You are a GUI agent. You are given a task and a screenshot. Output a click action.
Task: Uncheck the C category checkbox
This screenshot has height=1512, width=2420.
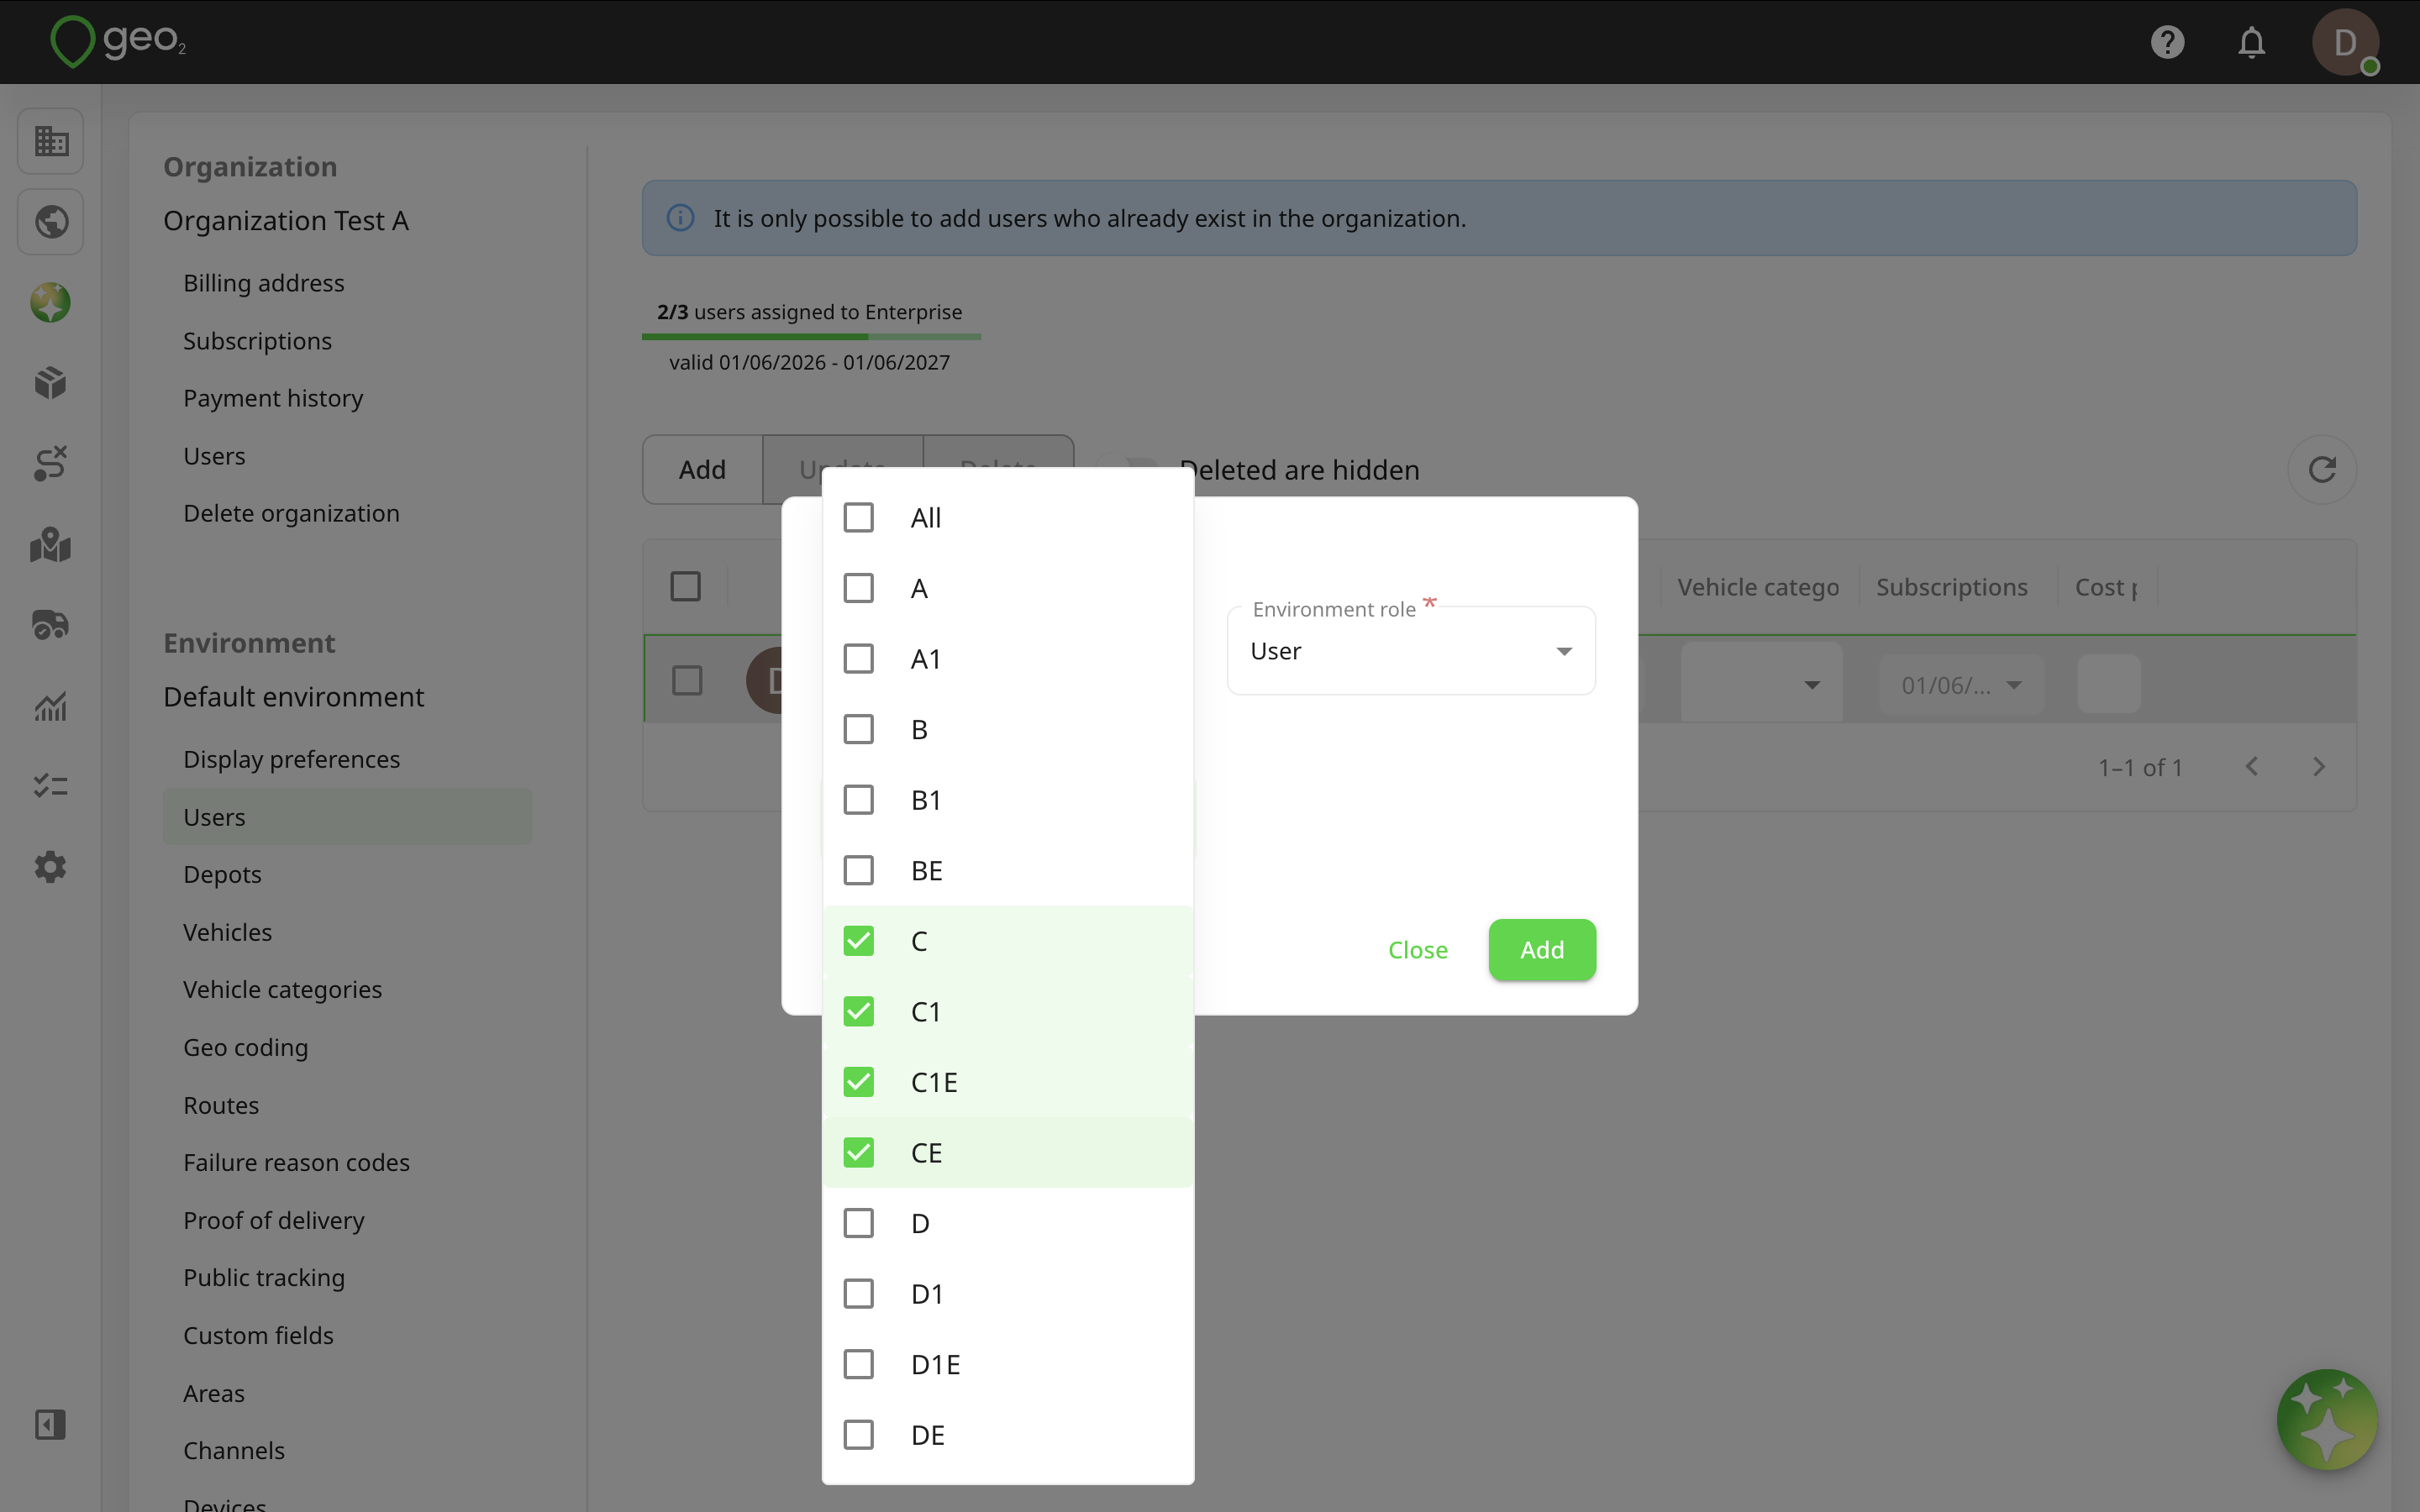858,941
